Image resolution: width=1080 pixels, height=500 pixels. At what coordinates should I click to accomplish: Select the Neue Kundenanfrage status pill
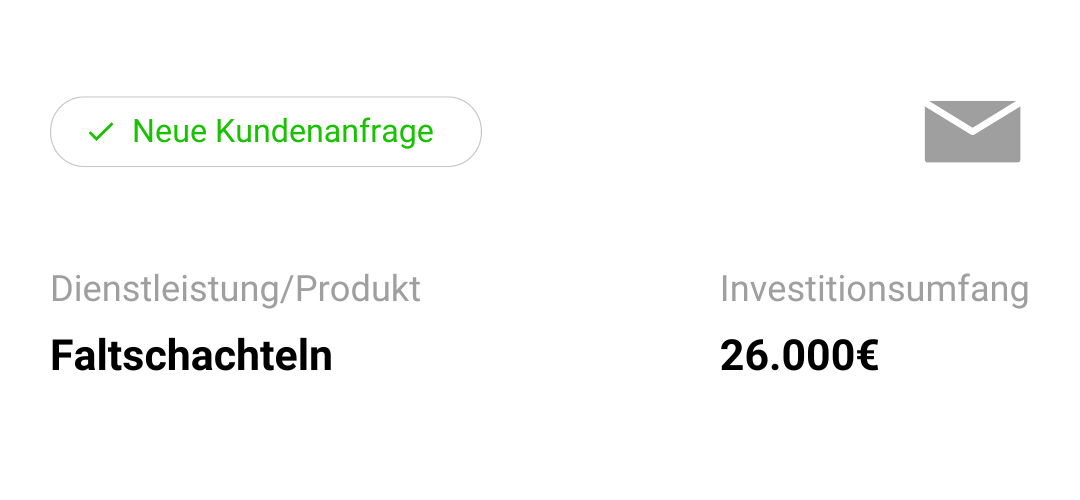pyautogui.click(x=266, y=132)
